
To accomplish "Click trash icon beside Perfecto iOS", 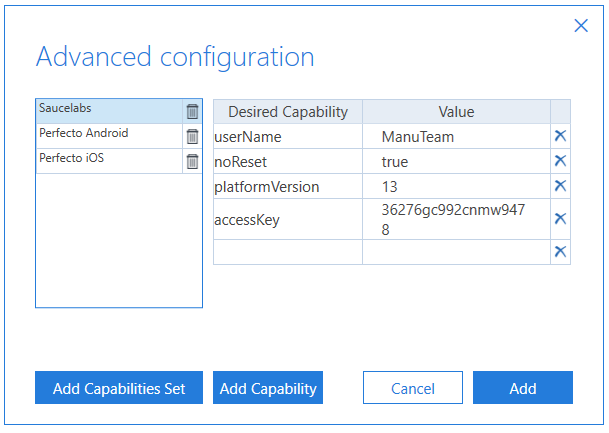I will 193,161.
